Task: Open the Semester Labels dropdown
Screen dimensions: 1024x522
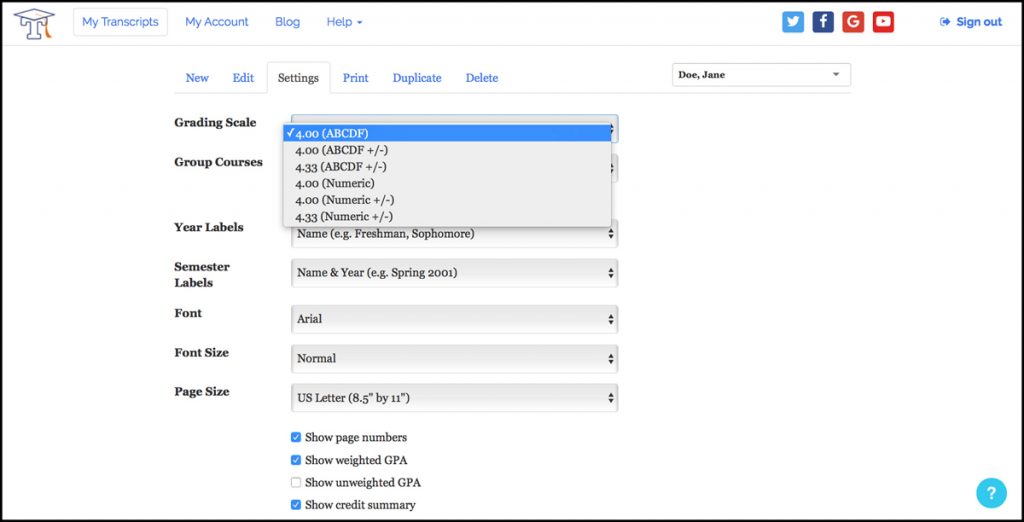Action: click(x=455, y=273)
